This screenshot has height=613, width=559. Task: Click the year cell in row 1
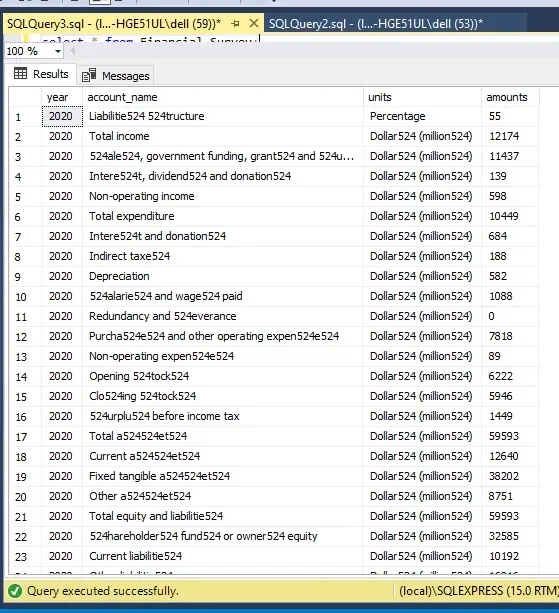pyautogui.click(x=62, y=117)
